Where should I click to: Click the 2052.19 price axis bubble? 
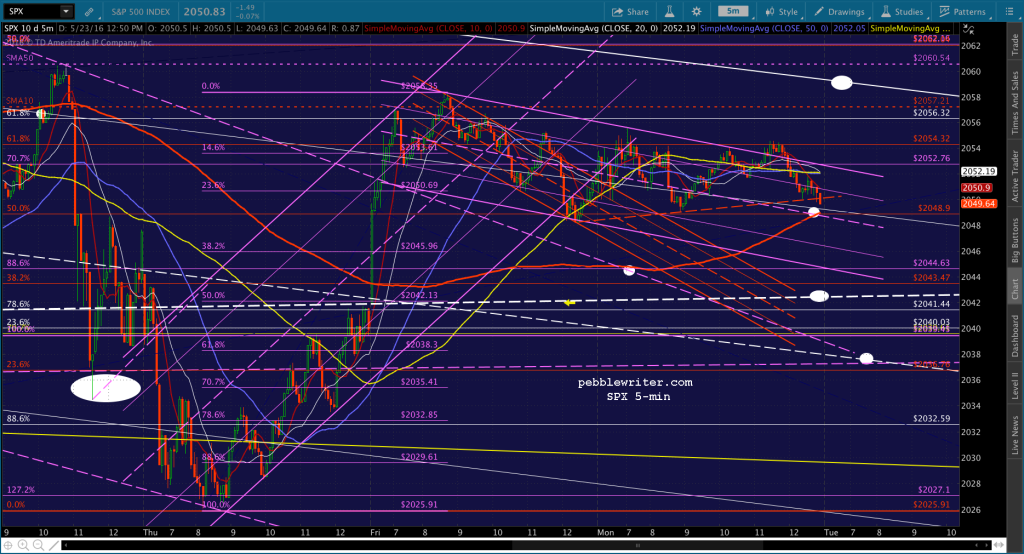tap(979, 171)
